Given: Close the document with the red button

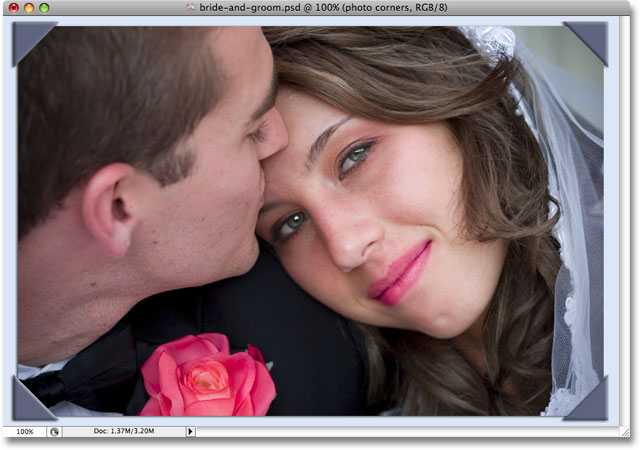Looking at the screenshot, I should [14, 7].
